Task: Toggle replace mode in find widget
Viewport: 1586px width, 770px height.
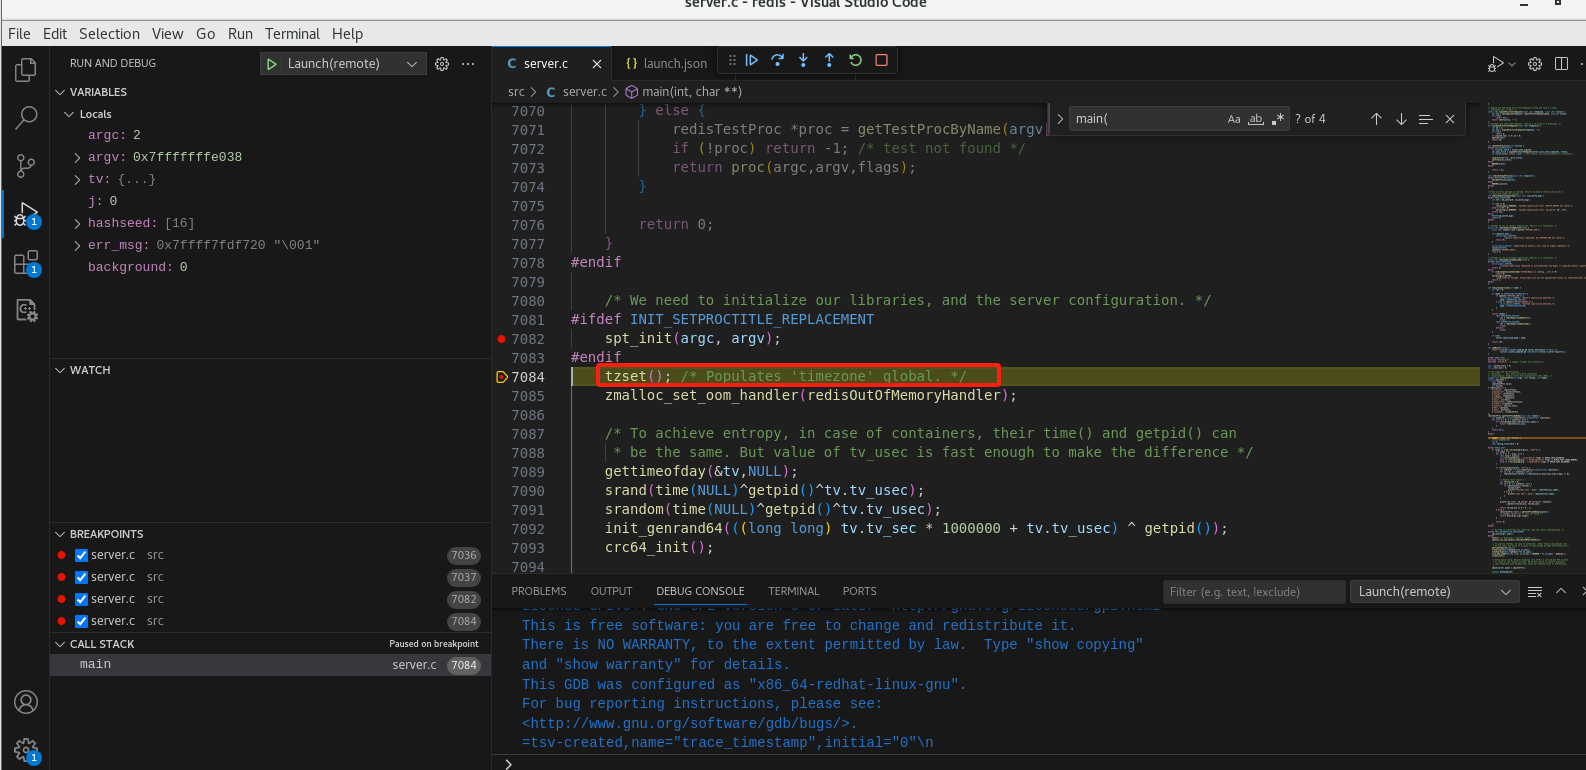Action: [1060, 119]
